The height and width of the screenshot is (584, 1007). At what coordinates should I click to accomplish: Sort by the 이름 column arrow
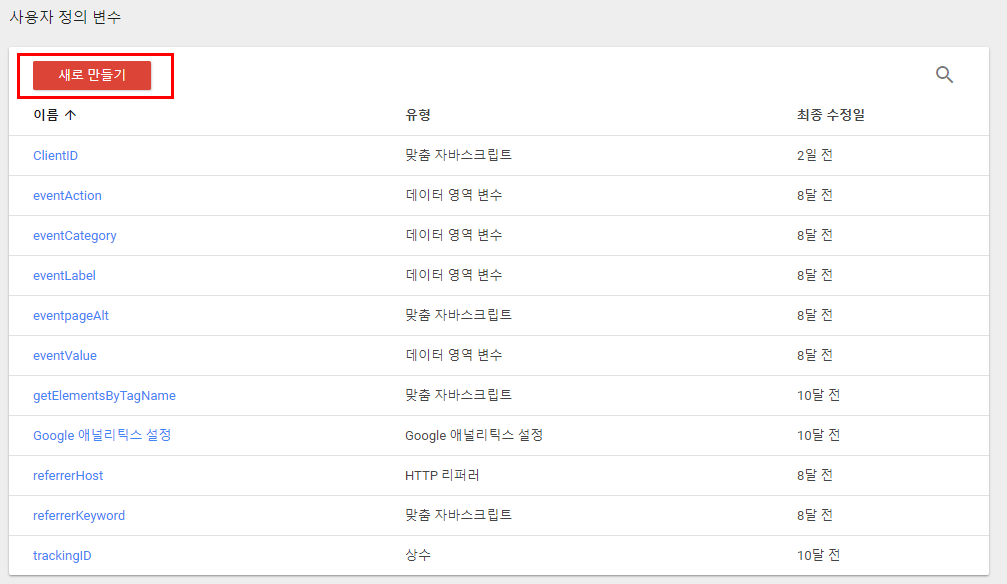(70, 115)
